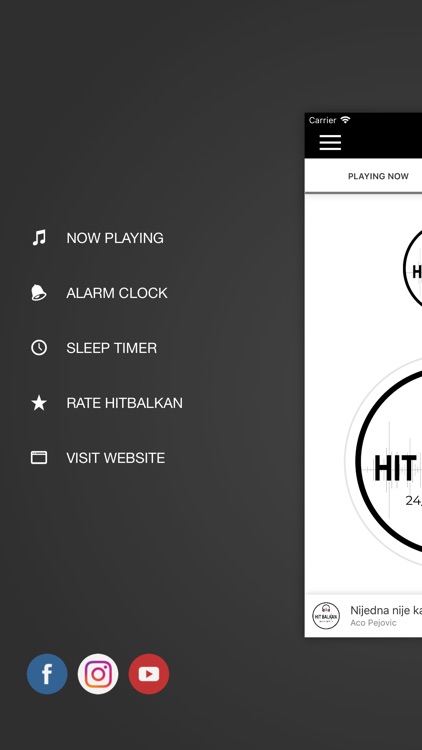
Task: Choose SLEEP TIMER from the side menu
Action: click(x=111, y=348)
